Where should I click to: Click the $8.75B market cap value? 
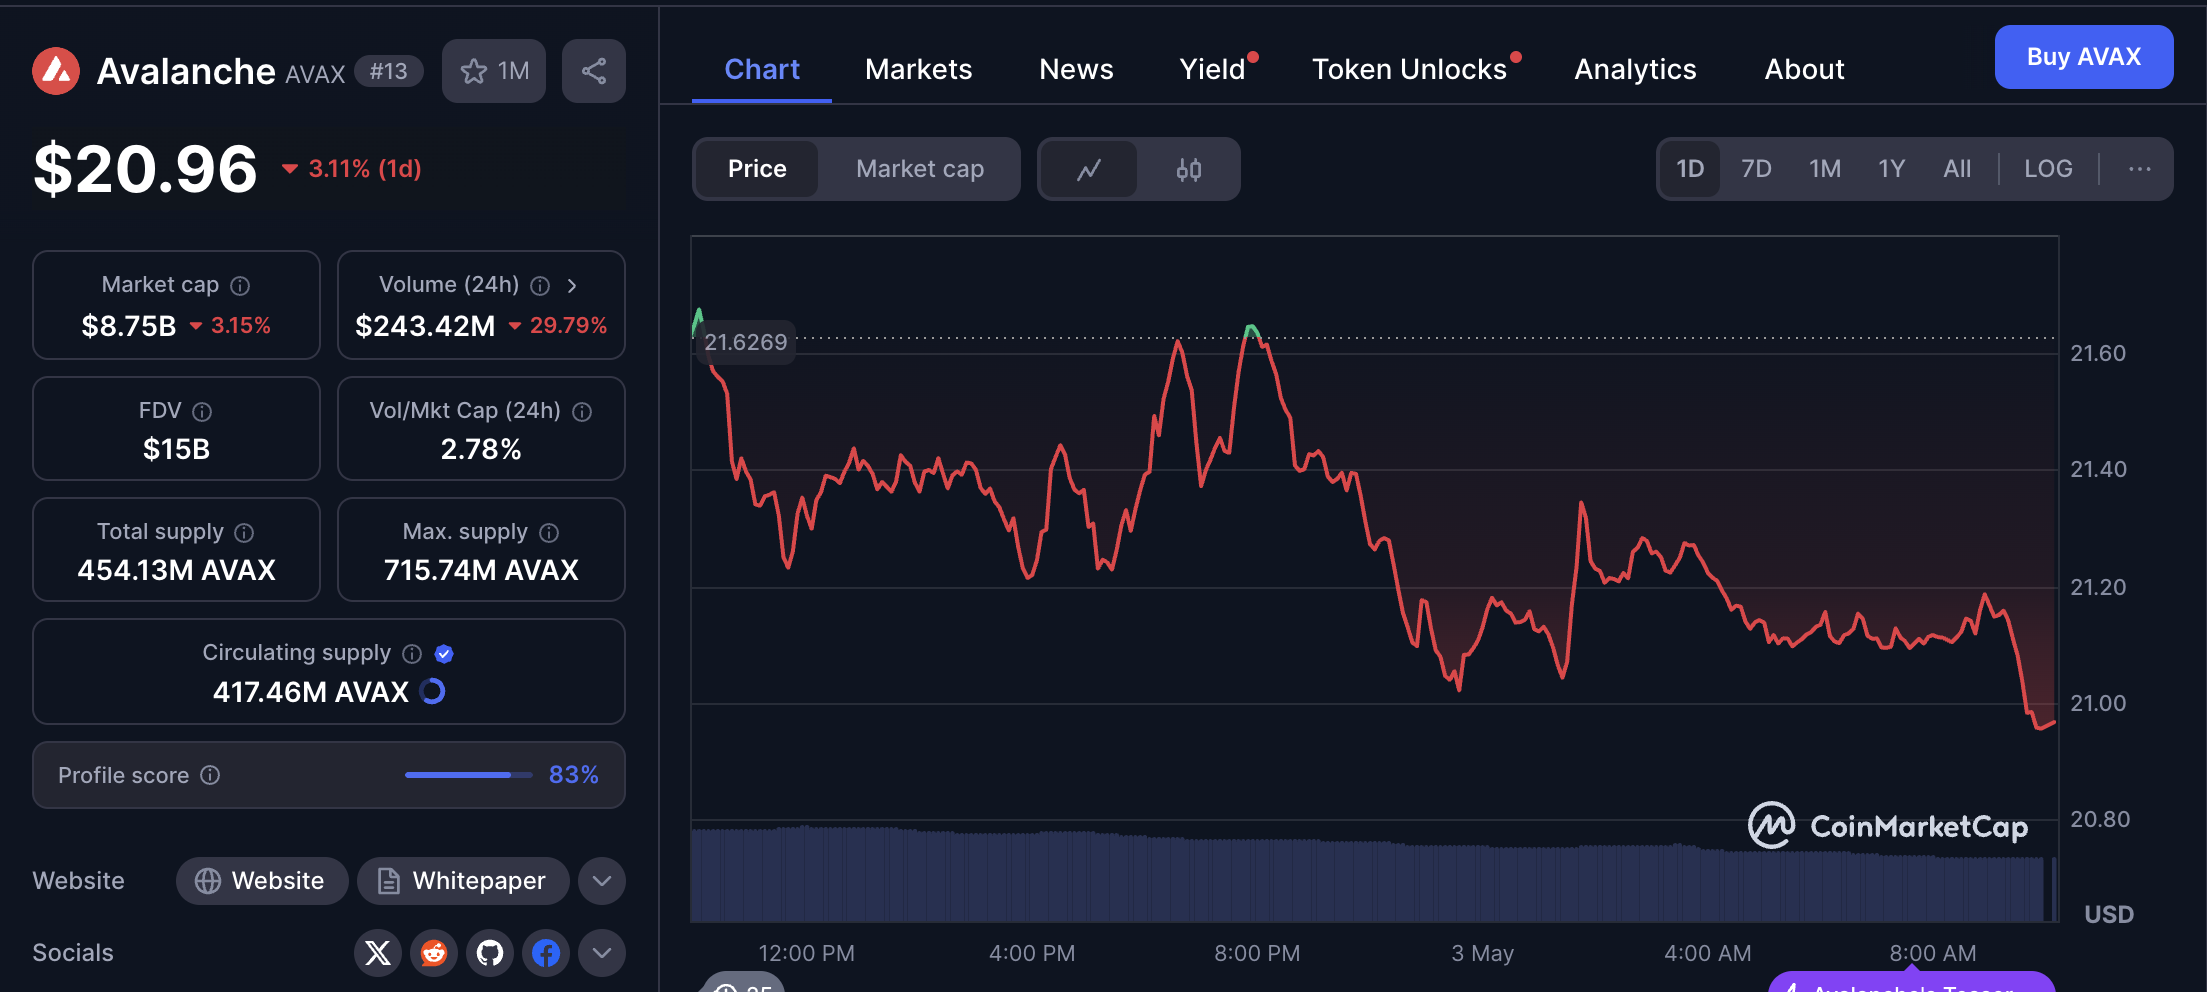[x=129, y=326]
